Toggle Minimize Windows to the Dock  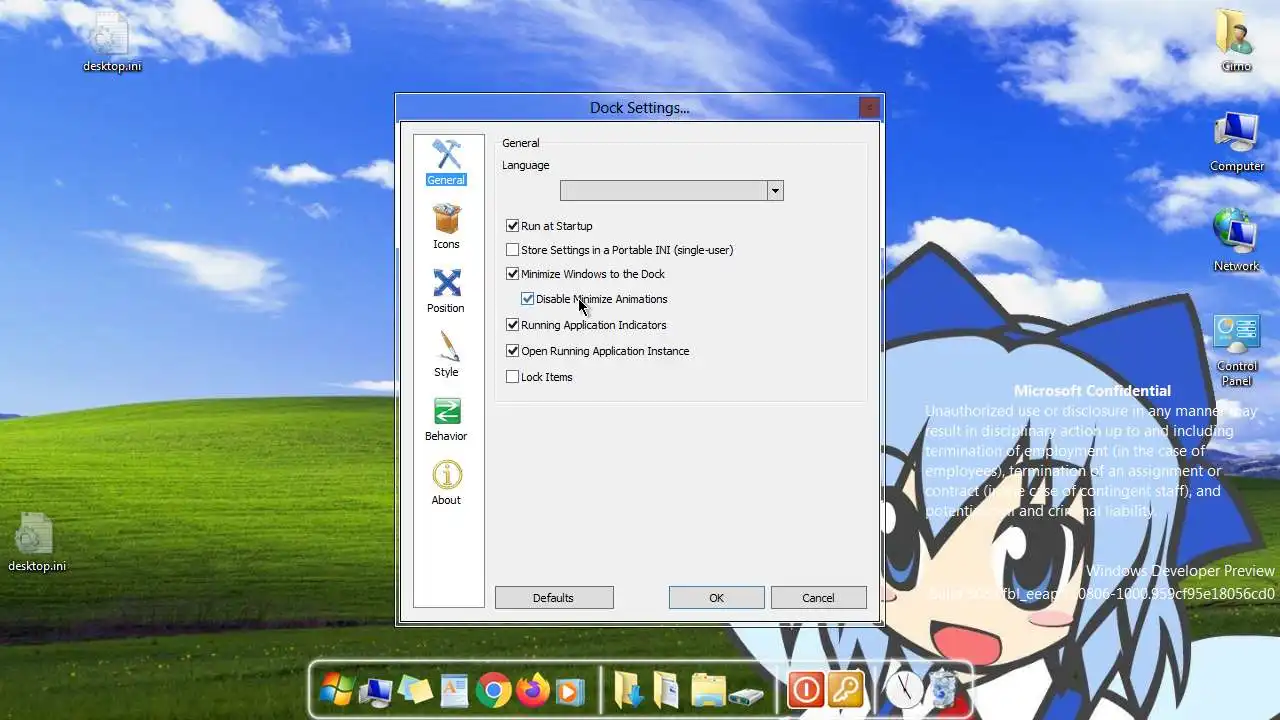[x=513, y=274]
